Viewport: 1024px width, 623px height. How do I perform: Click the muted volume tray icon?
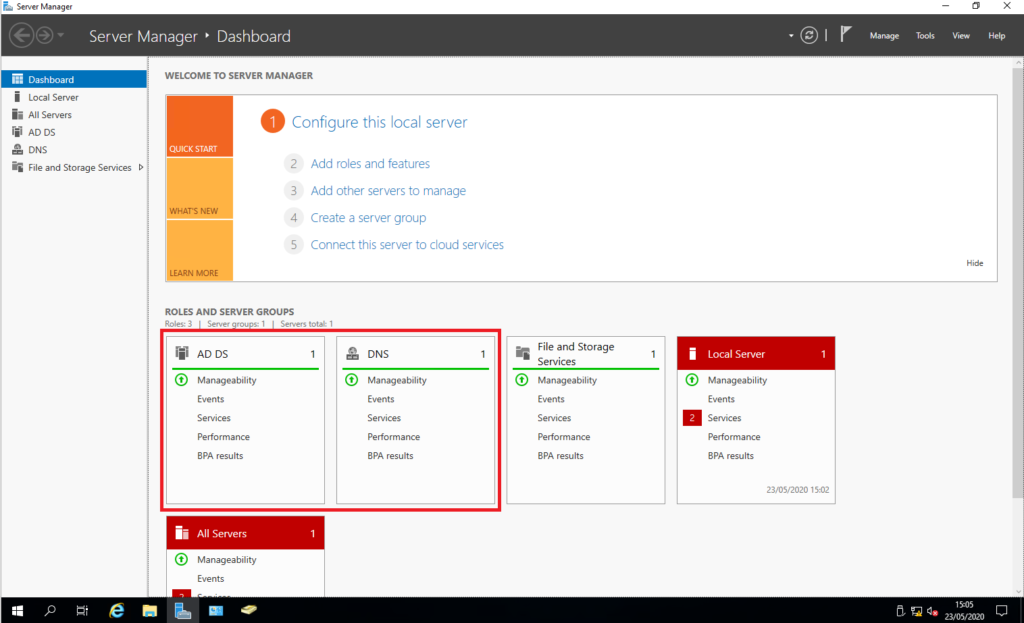933,611
